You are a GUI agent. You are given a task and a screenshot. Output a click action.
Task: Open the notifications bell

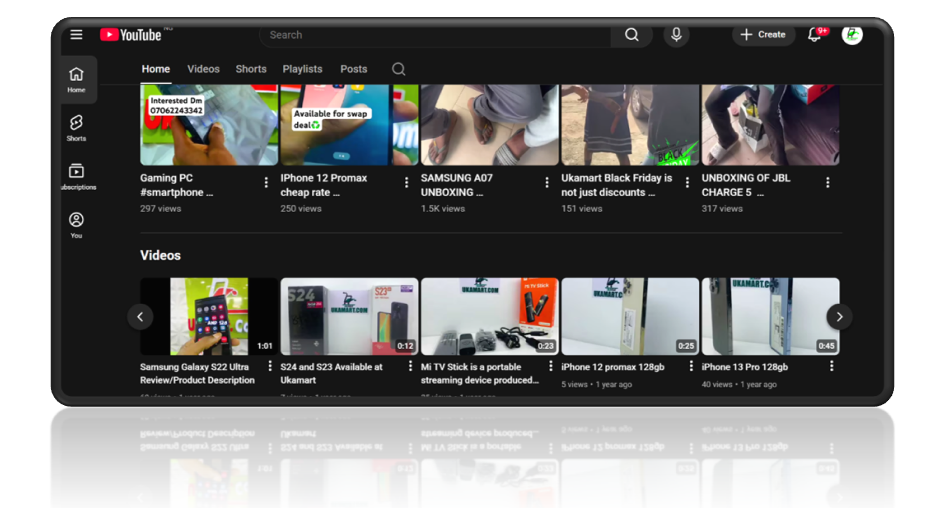coord(816,35)
